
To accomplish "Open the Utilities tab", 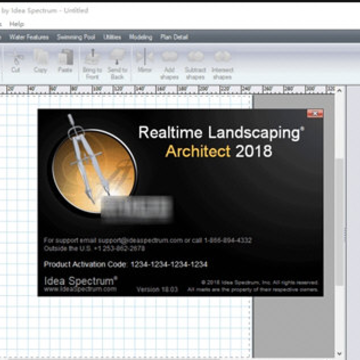I will tap(112, 37).
